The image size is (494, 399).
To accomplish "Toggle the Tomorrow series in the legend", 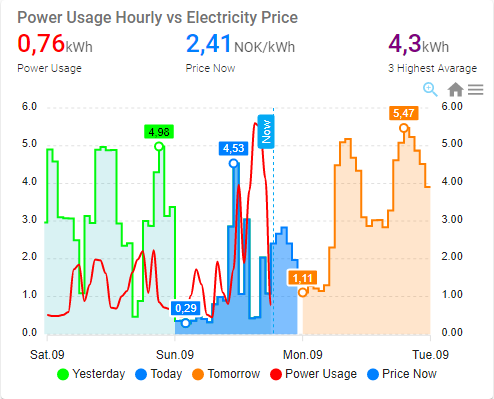I will coord(226,374).
